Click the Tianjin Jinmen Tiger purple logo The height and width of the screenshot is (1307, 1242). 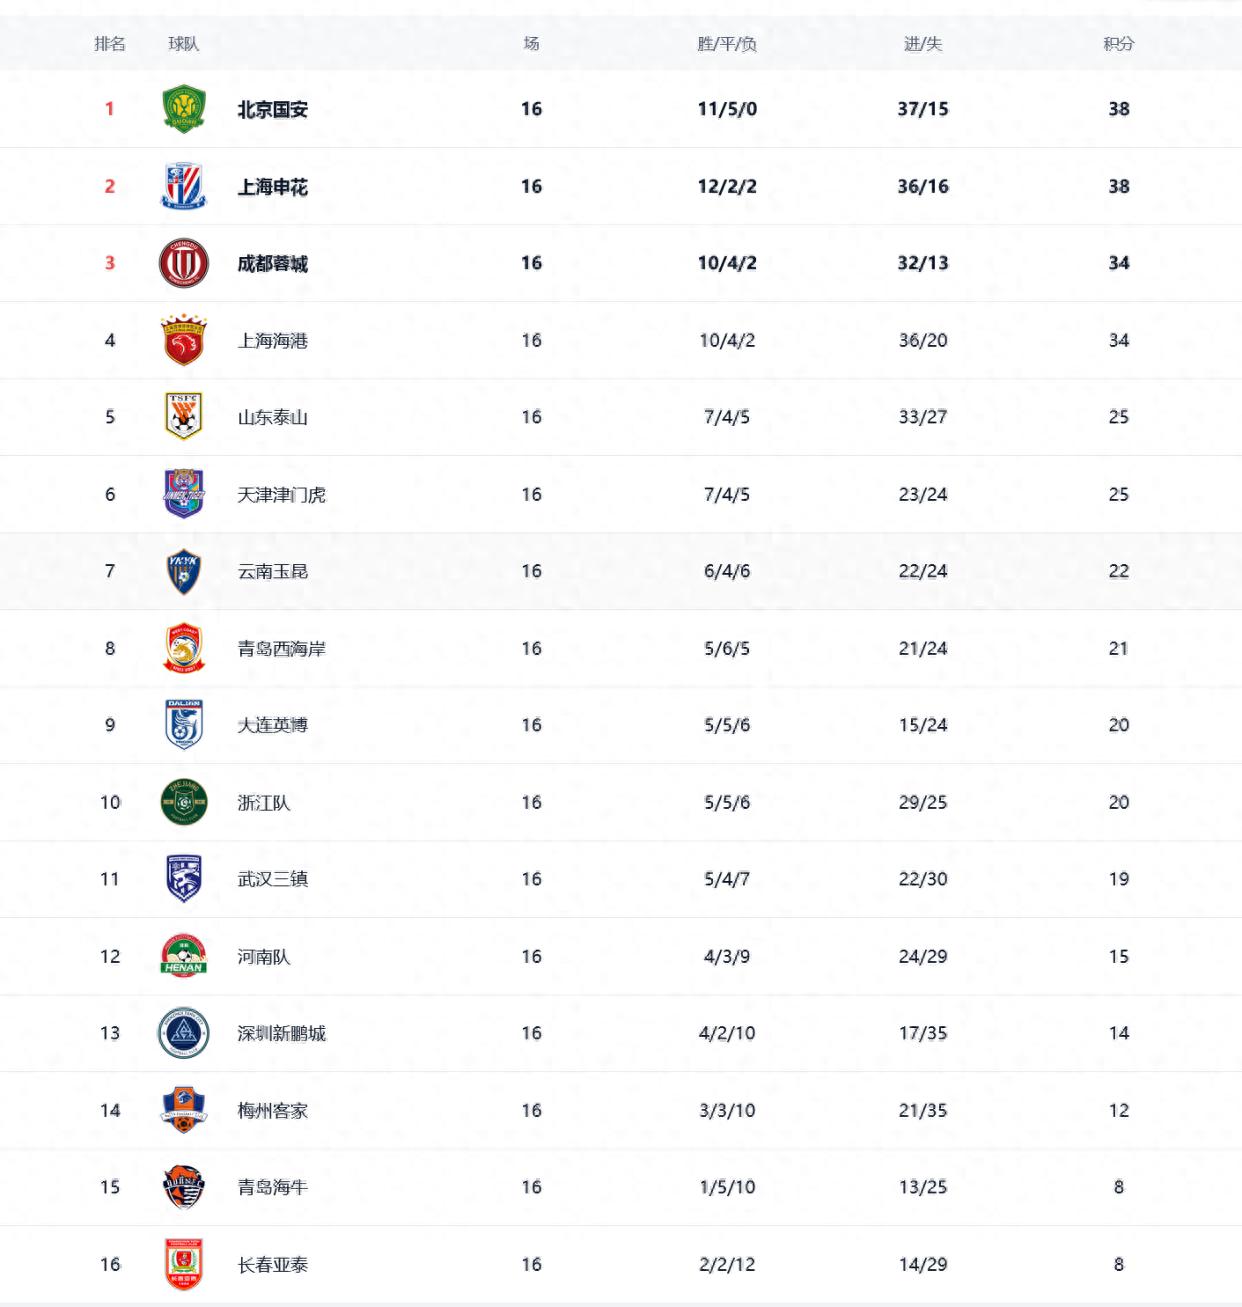coord(184,494)
